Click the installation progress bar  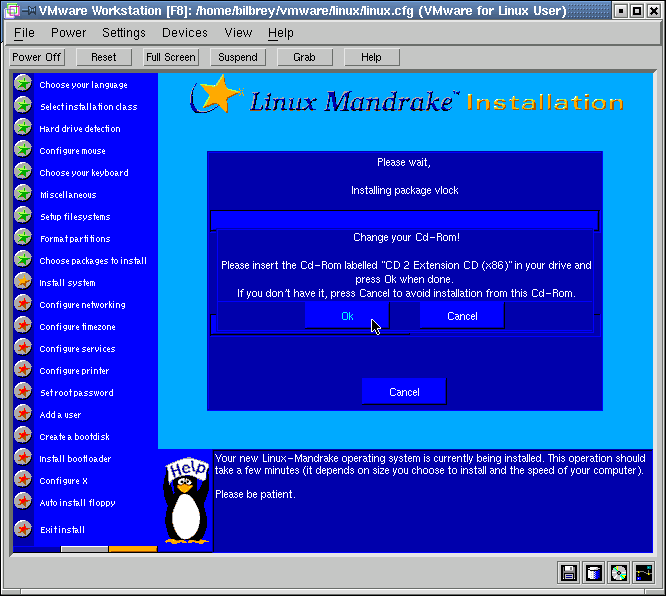(x=404, y=219)
